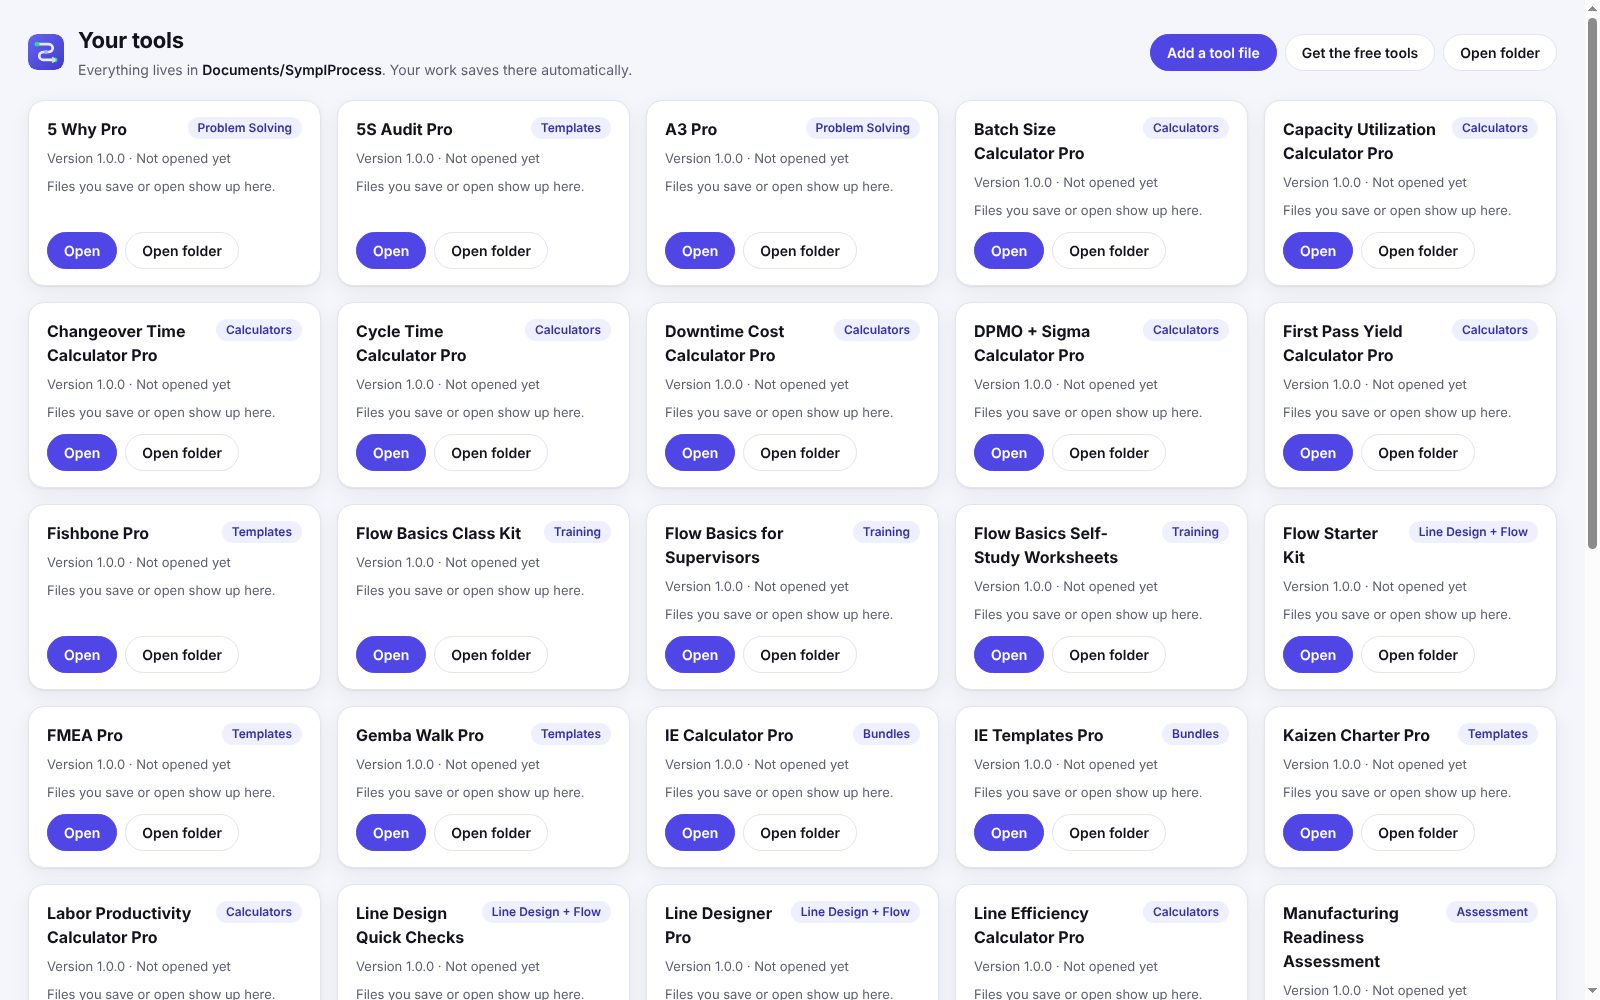Open Downtime Cost Calculator Pro
Screen dimensions: 1600x1000
point(700,453)
